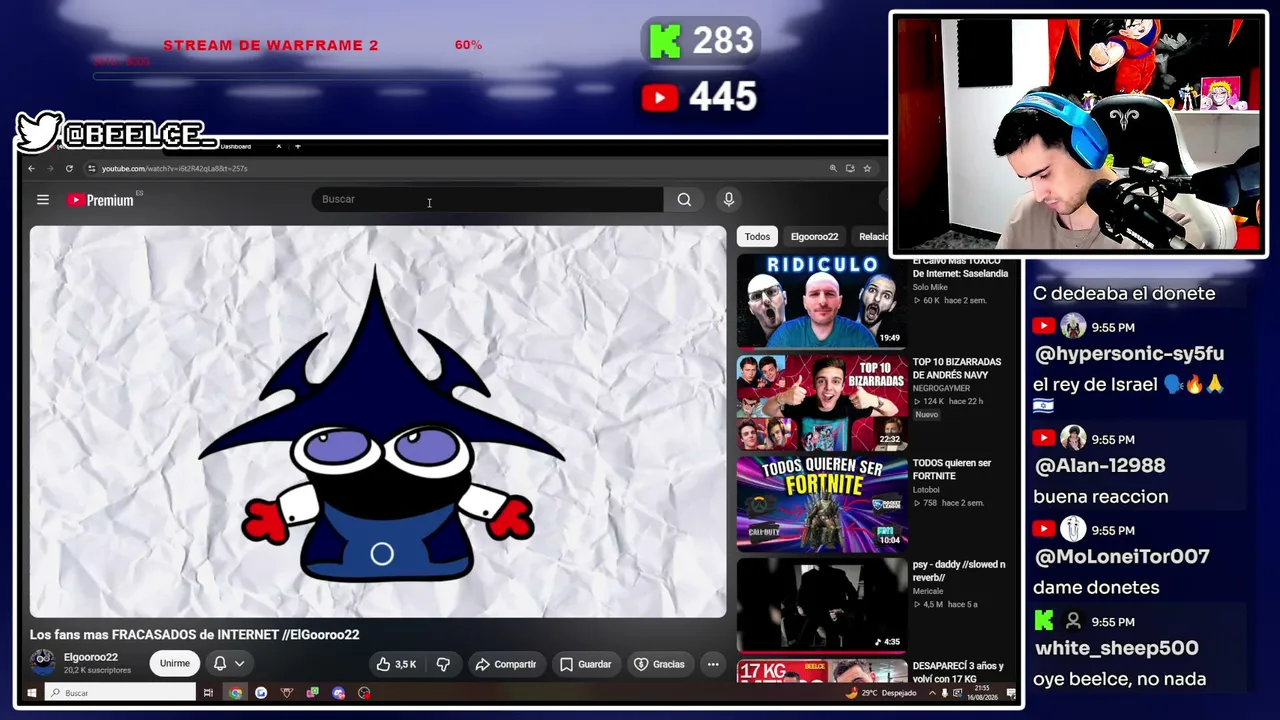This screenshot has height=720, width=1280.
Task: Open the 17 KG video thumbnail
Action: 821,671
